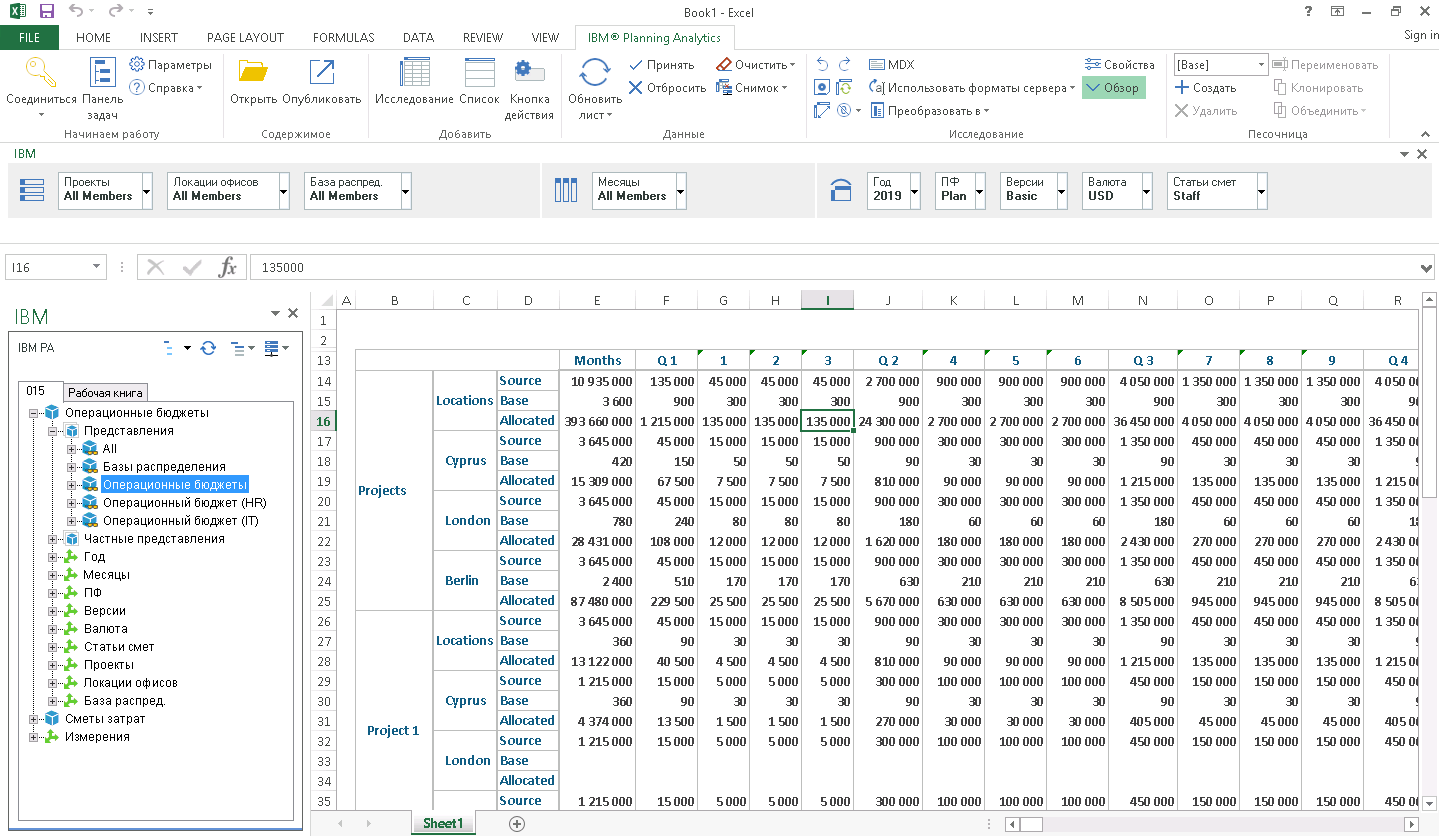1439x836 pixels.
Task: Expand the Измерения tree node
Action: point(34,737)
